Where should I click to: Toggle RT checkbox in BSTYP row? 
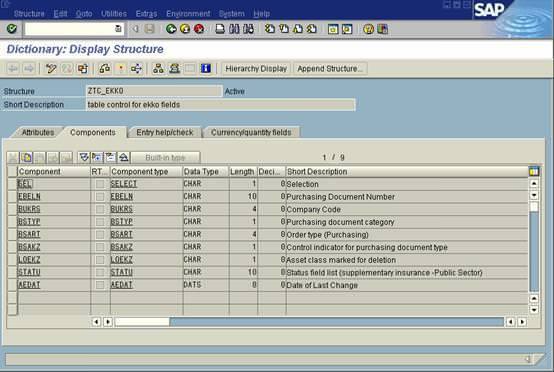(100, 222)
